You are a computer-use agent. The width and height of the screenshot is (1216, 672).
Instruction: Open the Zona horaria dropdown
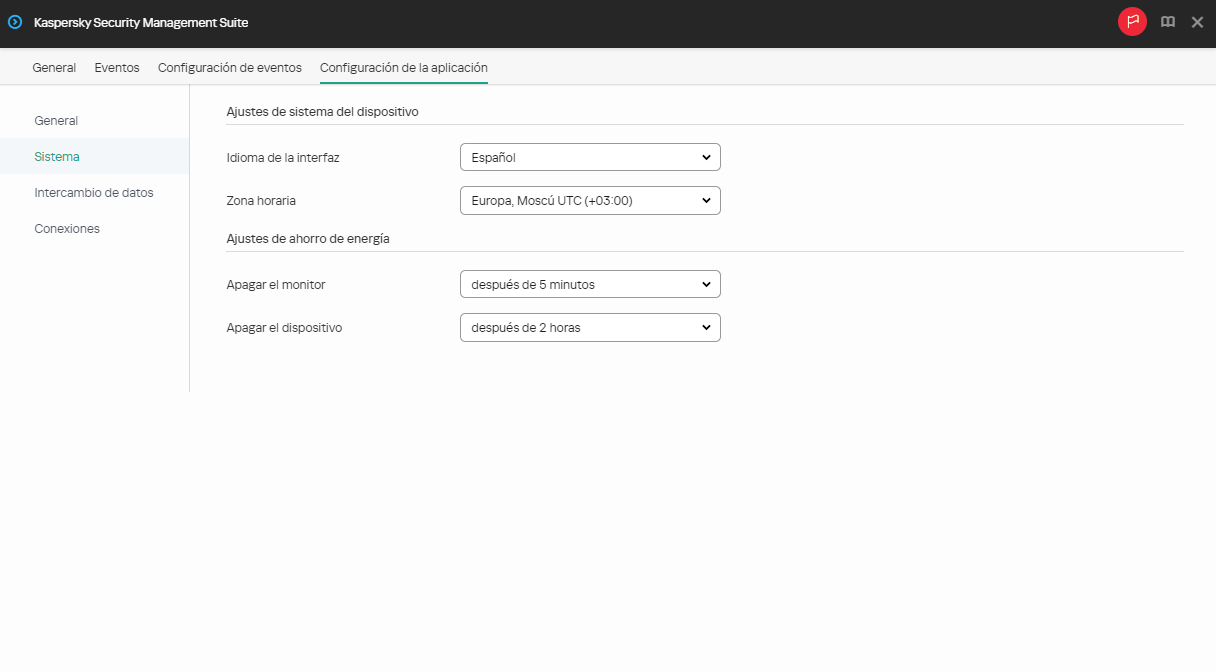click(x=590, y=200)
